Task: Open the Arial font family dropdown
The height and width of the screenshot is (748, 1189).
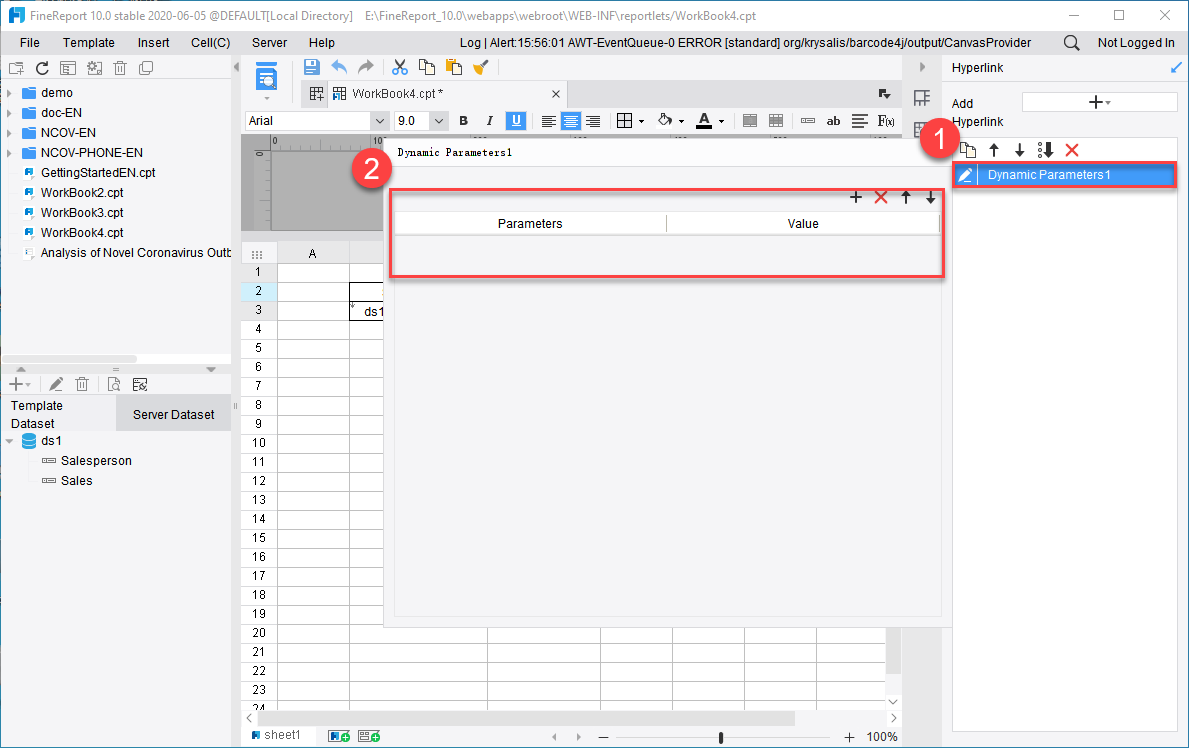Action: click(379, 121)
